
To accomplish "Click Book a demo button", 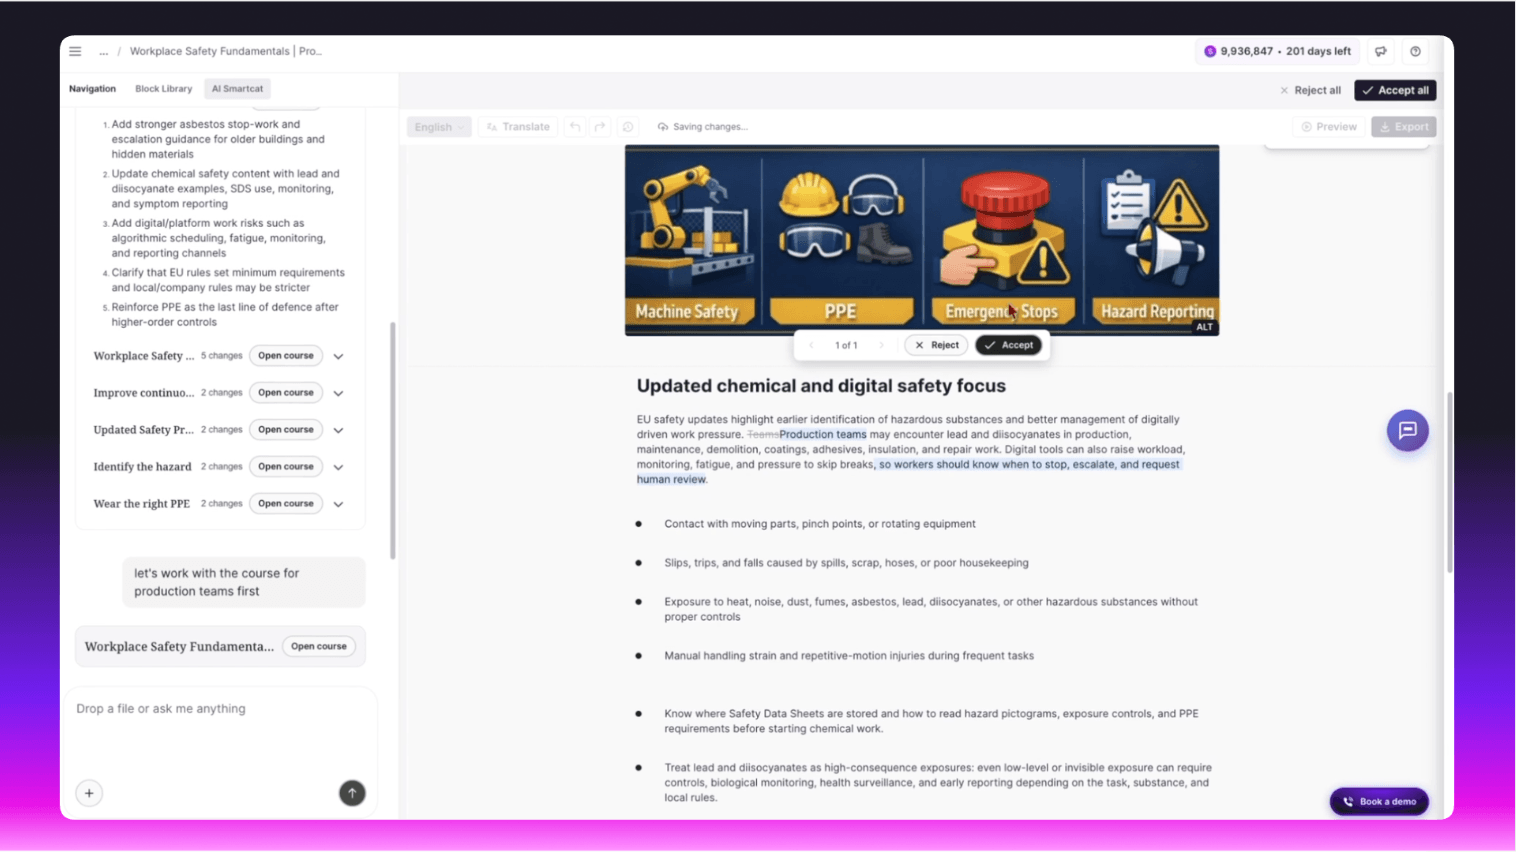I will pos(1379,801).
